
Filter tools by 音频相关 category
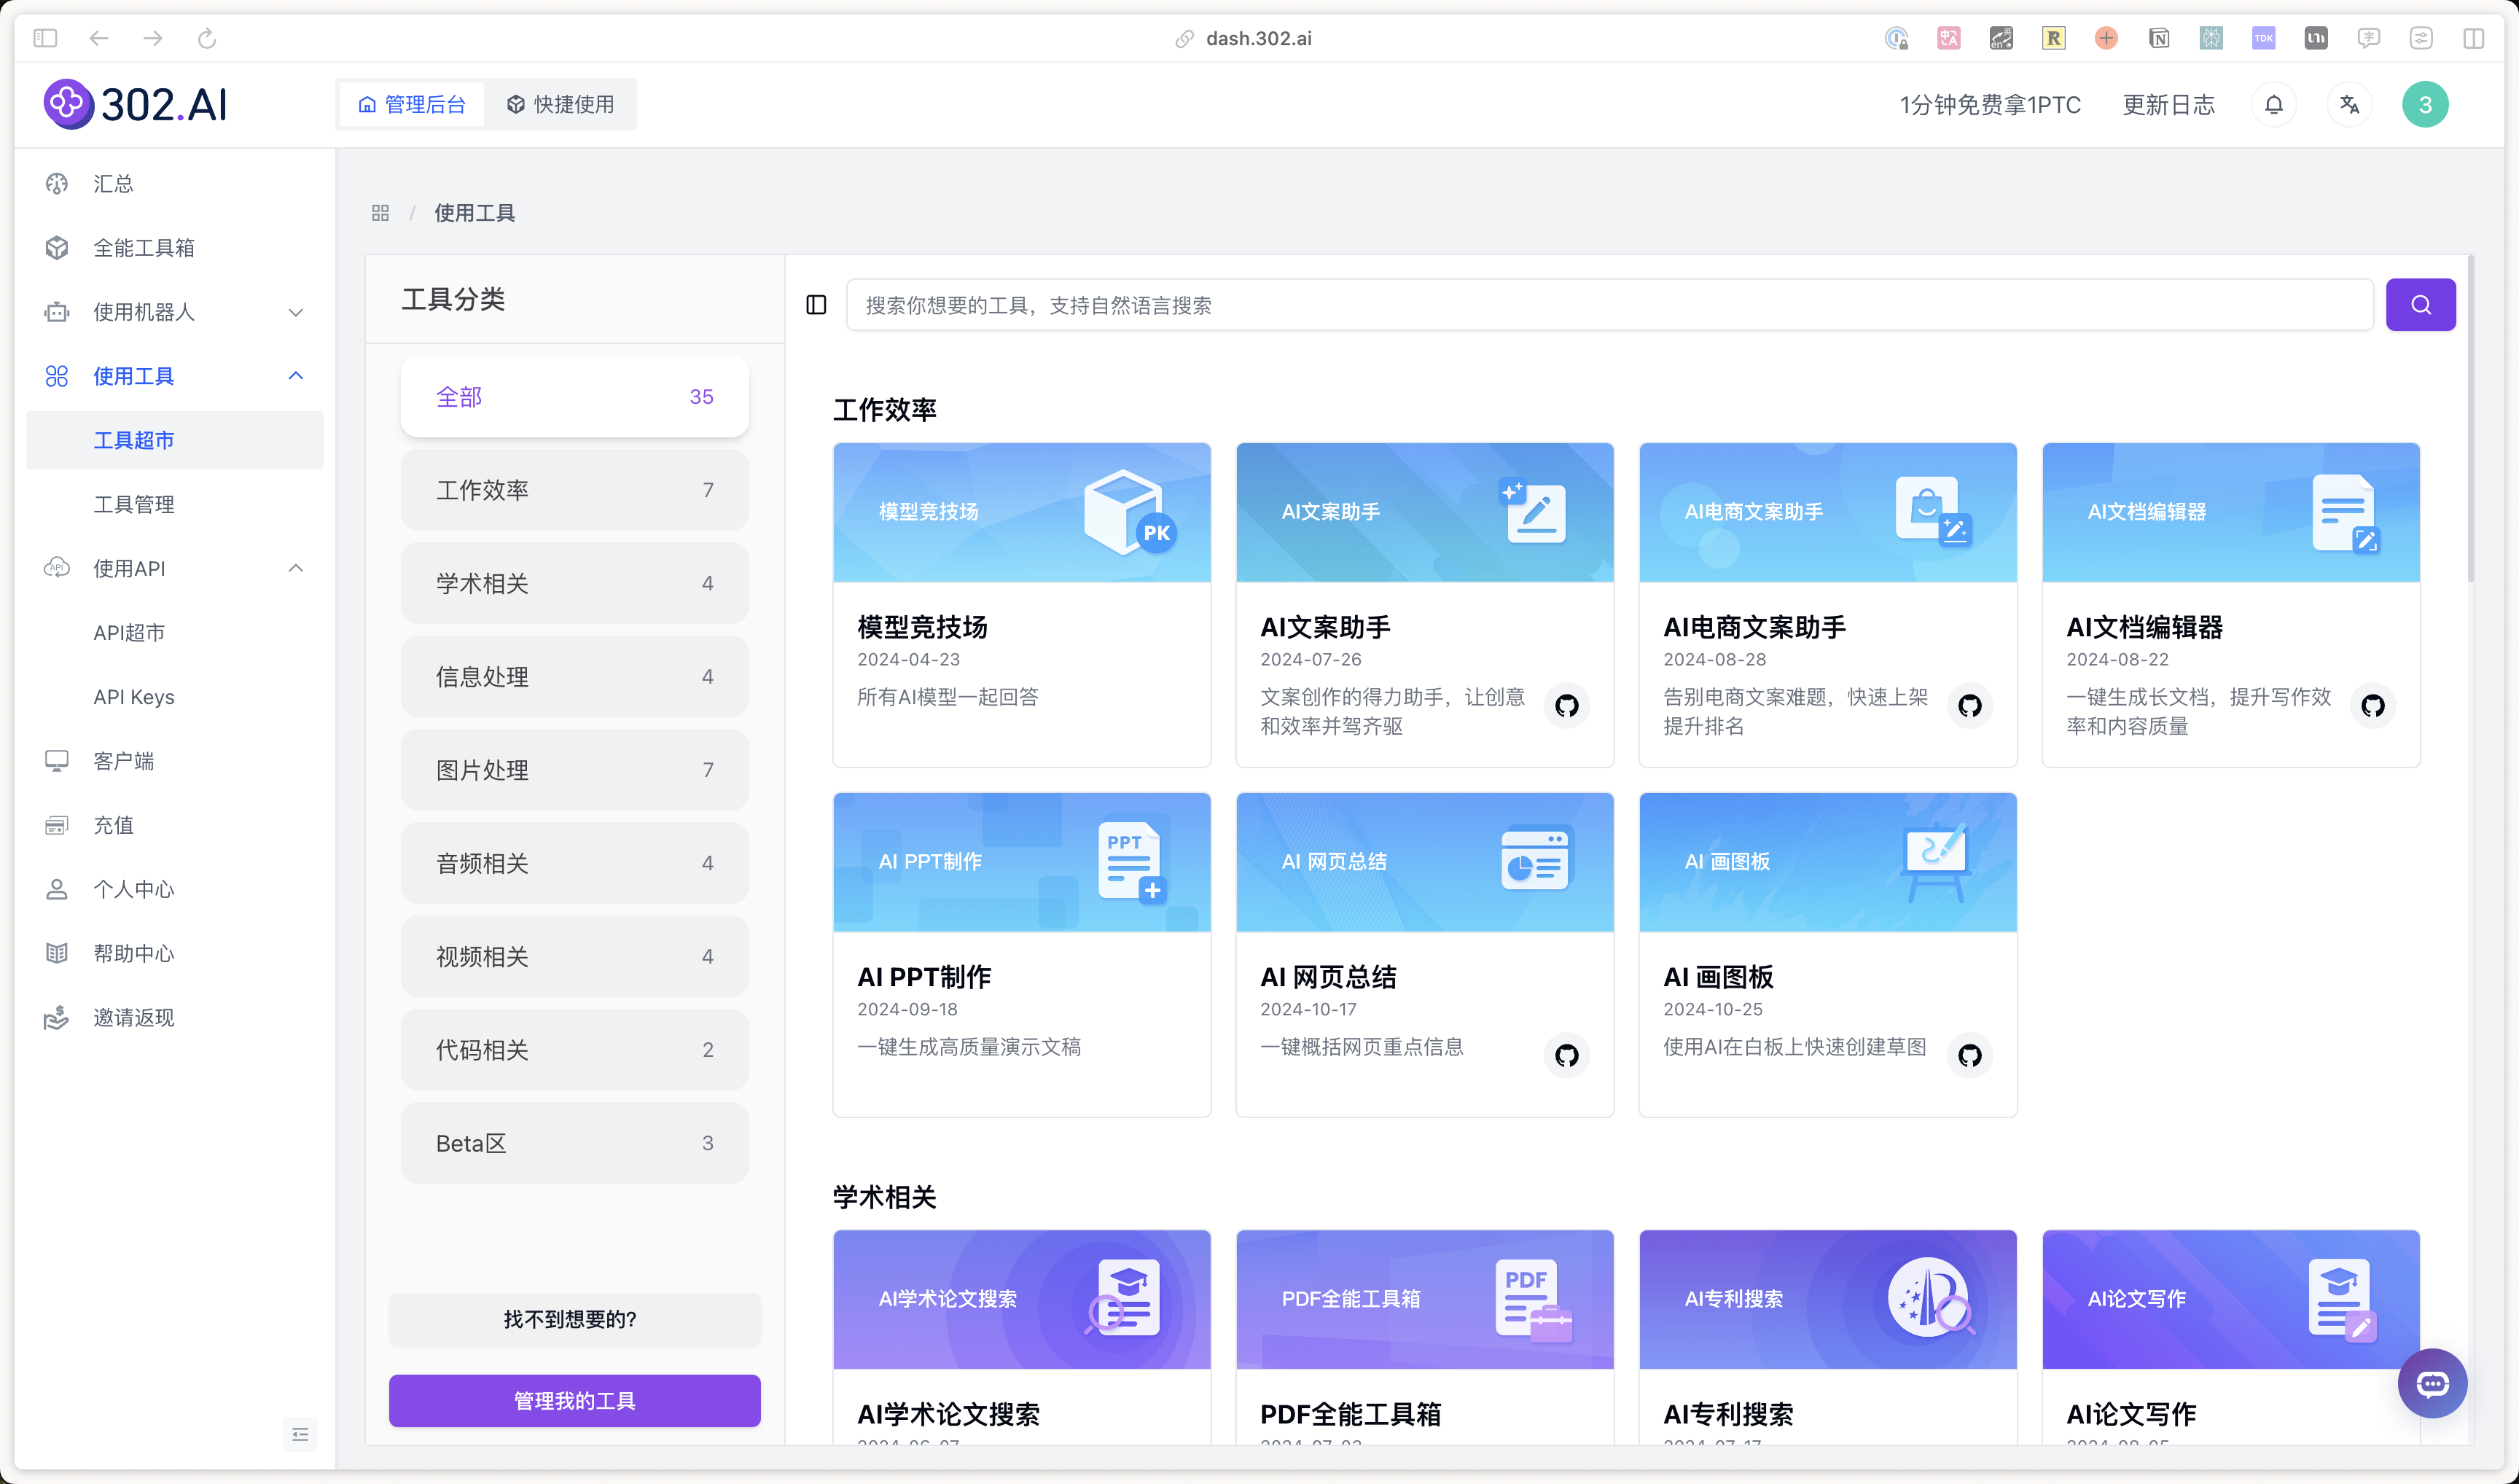pos(574,863)
